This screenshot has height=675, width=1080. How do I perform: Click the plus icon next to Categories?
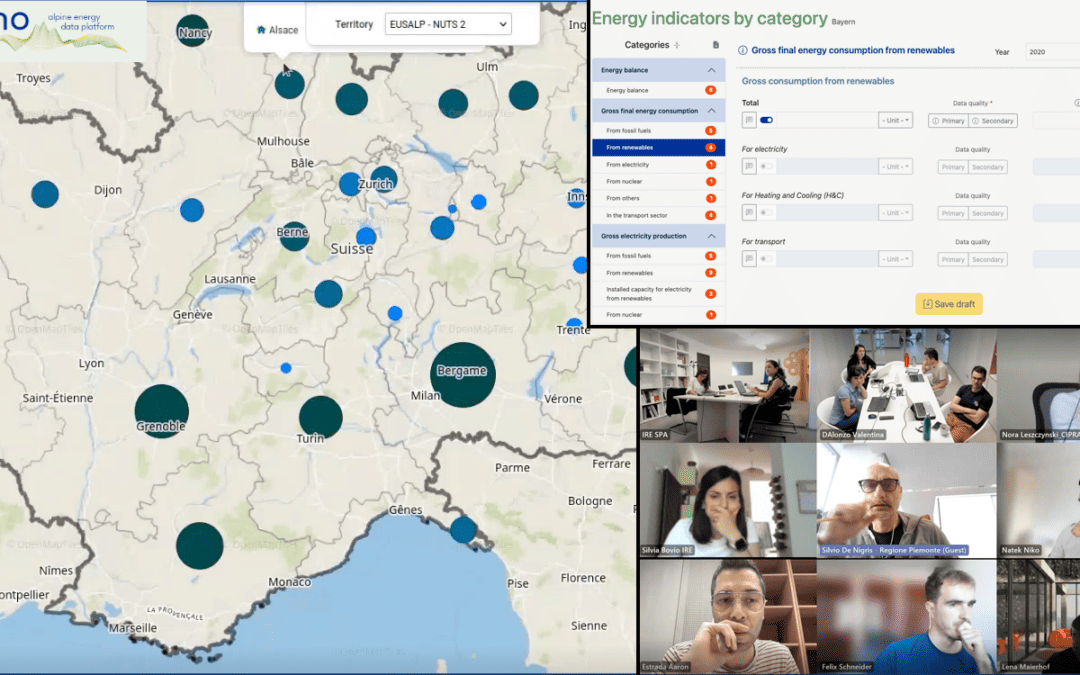click(676, 44)
